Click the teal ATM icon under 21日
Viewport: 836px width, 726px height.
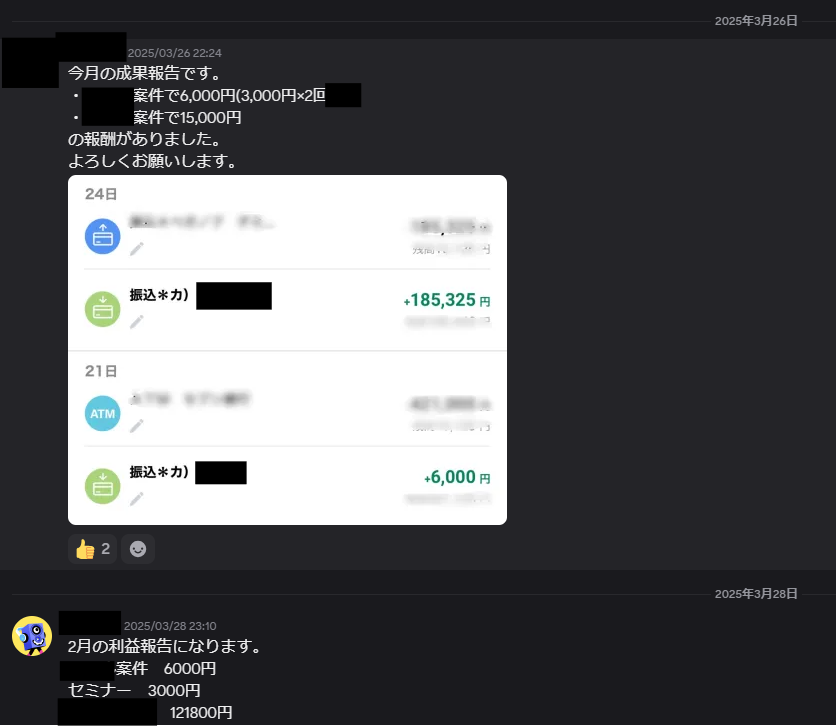pyautogui.click(x=102, y=413)
